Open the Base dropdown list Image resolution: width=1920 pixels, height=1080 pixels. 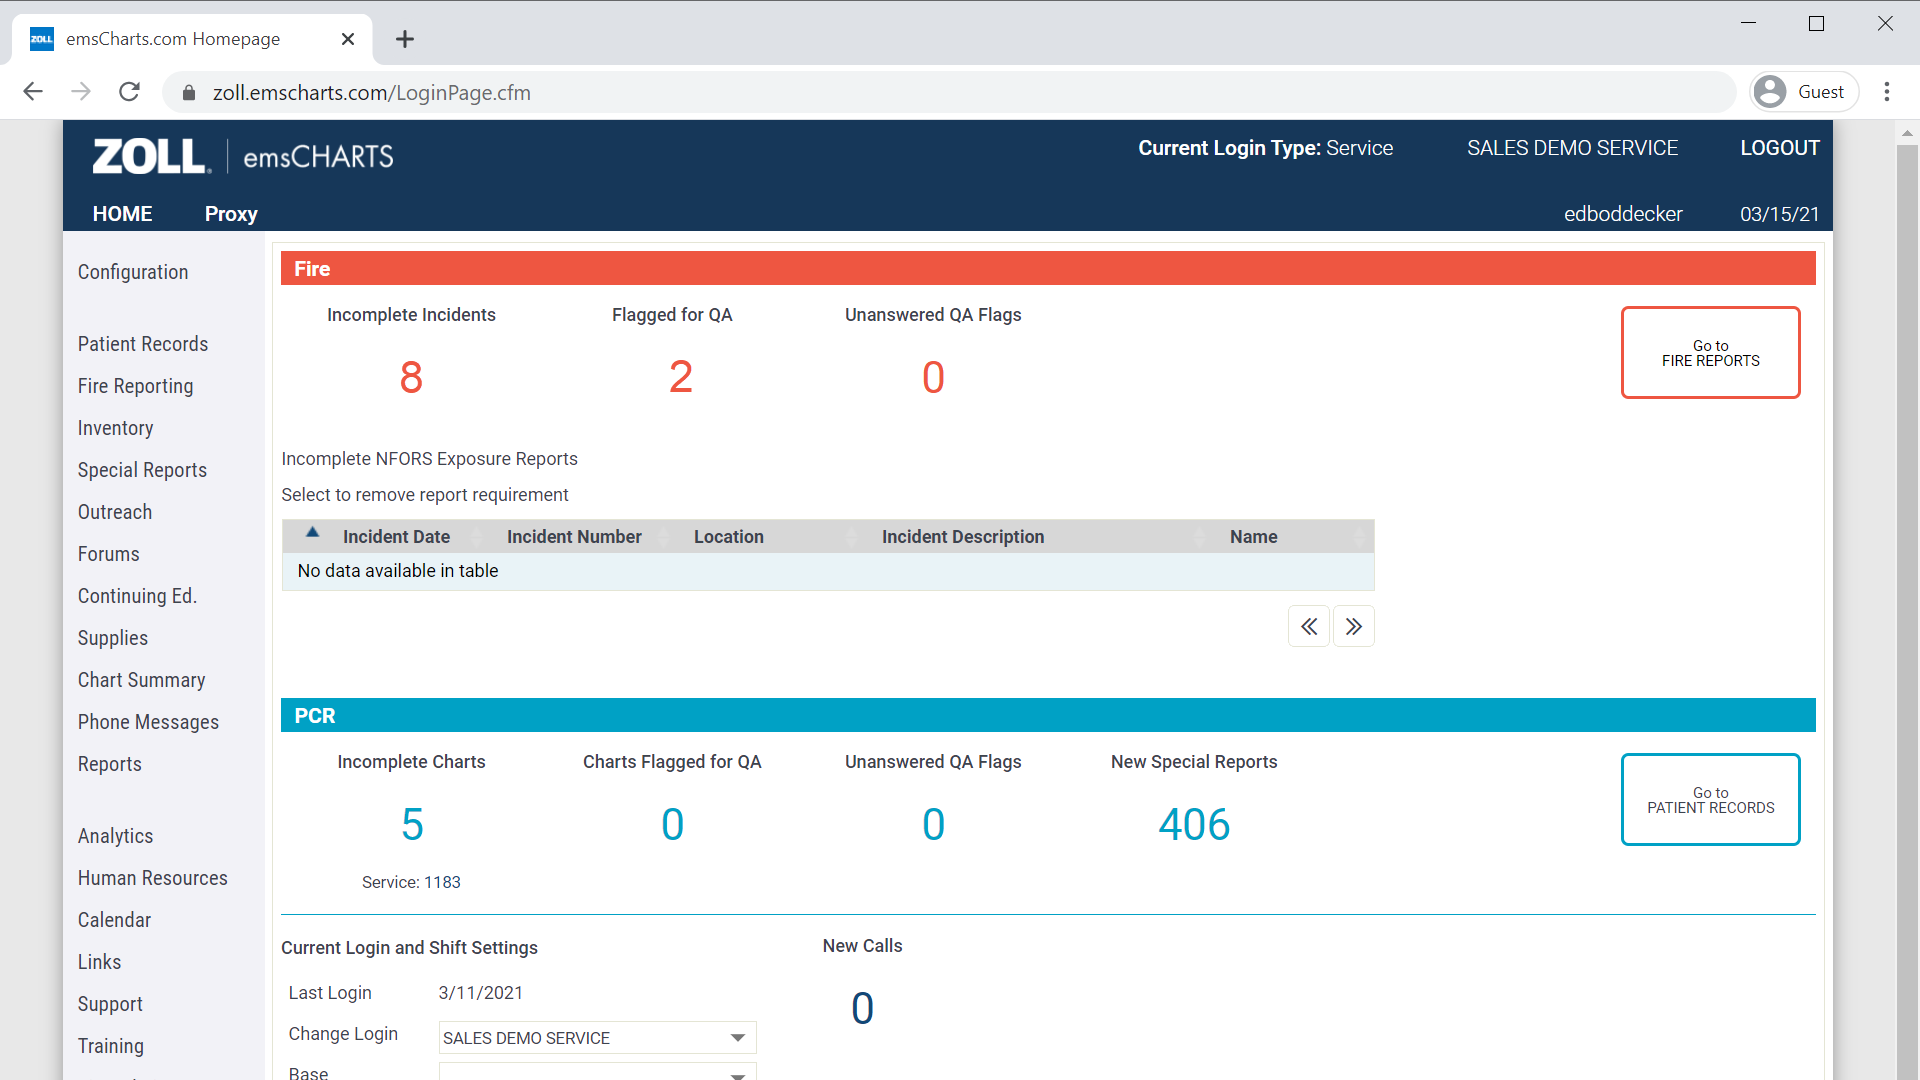point(737,1074)
